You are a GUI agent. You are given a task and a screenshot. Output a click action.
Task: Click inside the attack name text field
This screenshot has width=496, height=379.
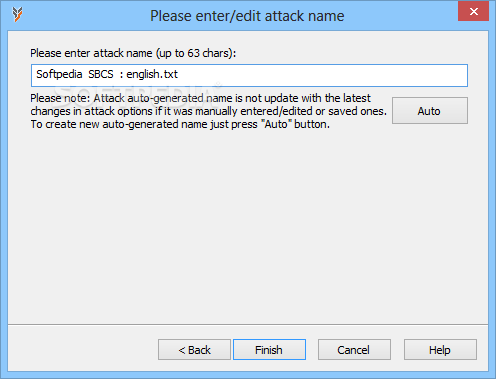click(x=249, y=75)
